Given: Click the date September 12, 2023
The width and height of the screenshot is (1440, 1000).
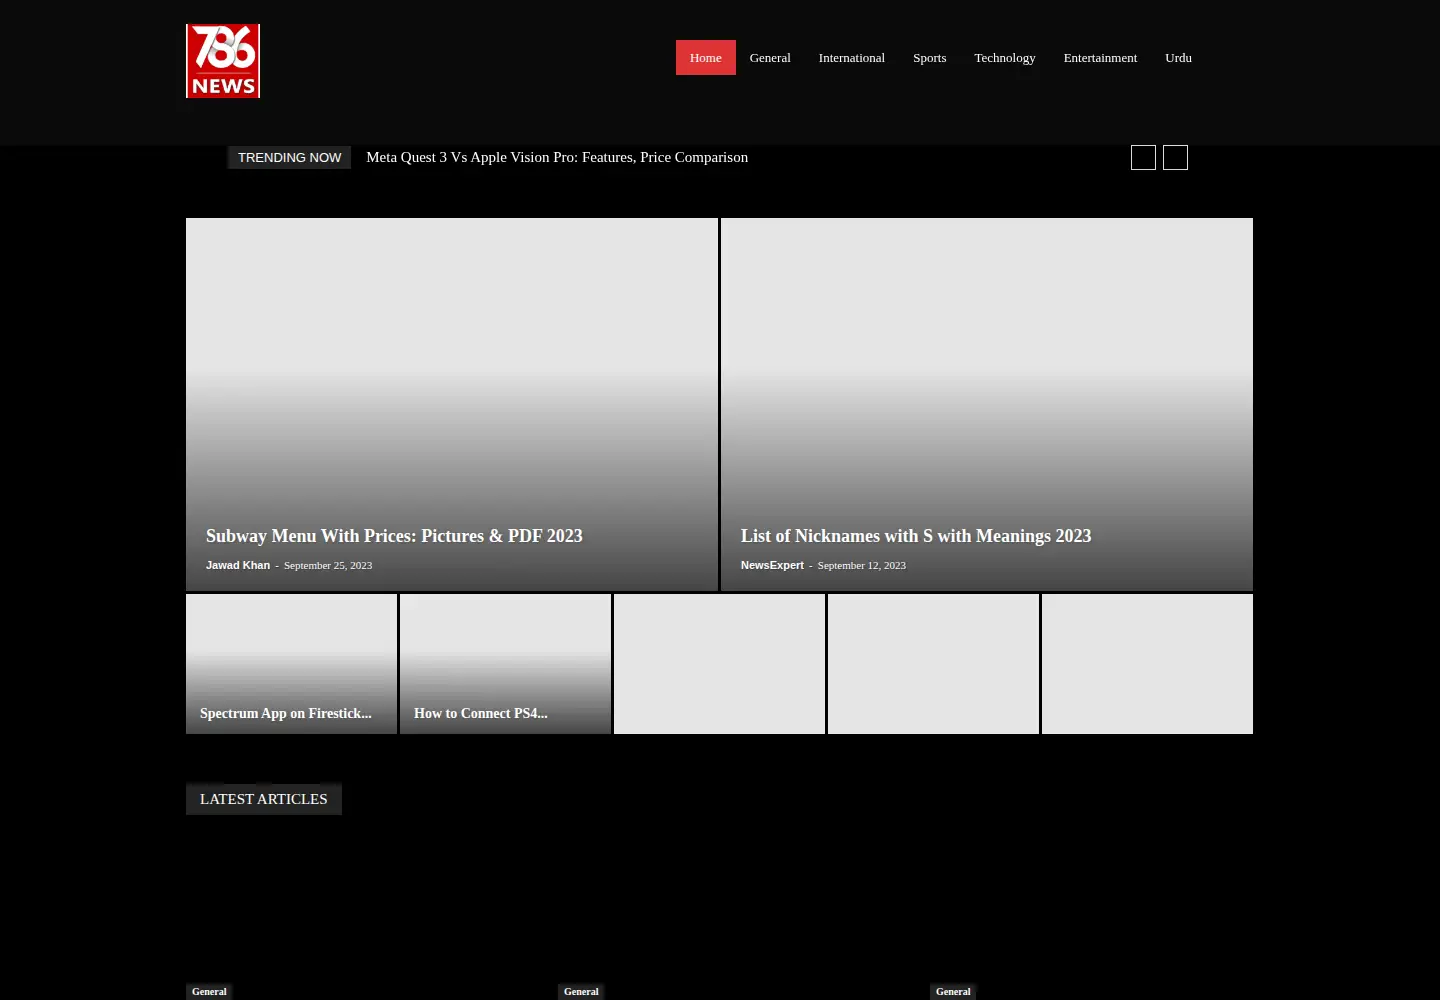Looking at the screenshot, I should pos(862,565).
